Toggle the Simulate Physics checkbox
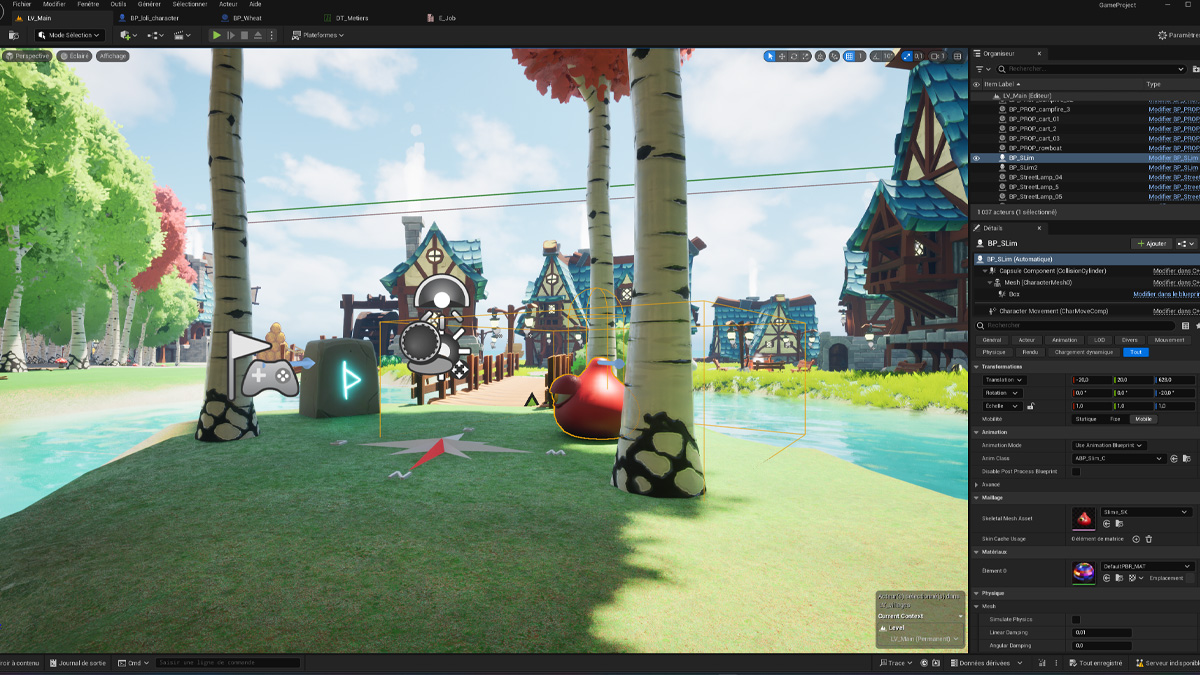Screen dimensions: 1200x675 (x=1076, y=620)
